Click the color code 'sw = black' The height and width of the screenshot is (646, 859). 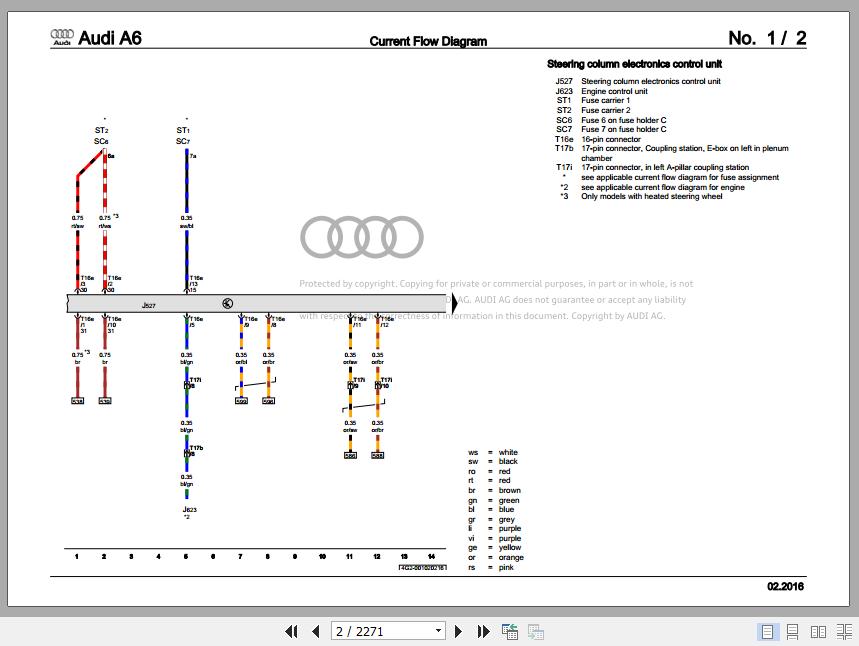tap(493, 461)
